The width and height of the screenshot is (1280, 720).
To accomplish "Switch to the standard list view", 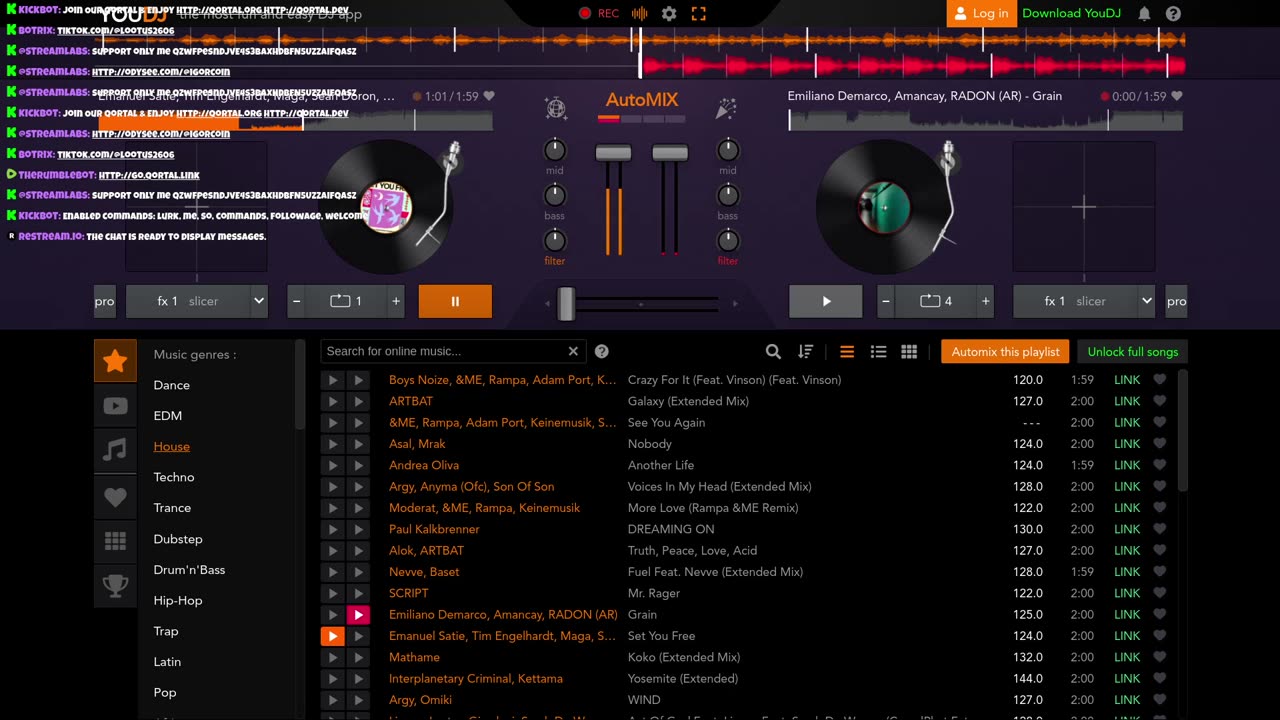I will [x=847, y=352].
